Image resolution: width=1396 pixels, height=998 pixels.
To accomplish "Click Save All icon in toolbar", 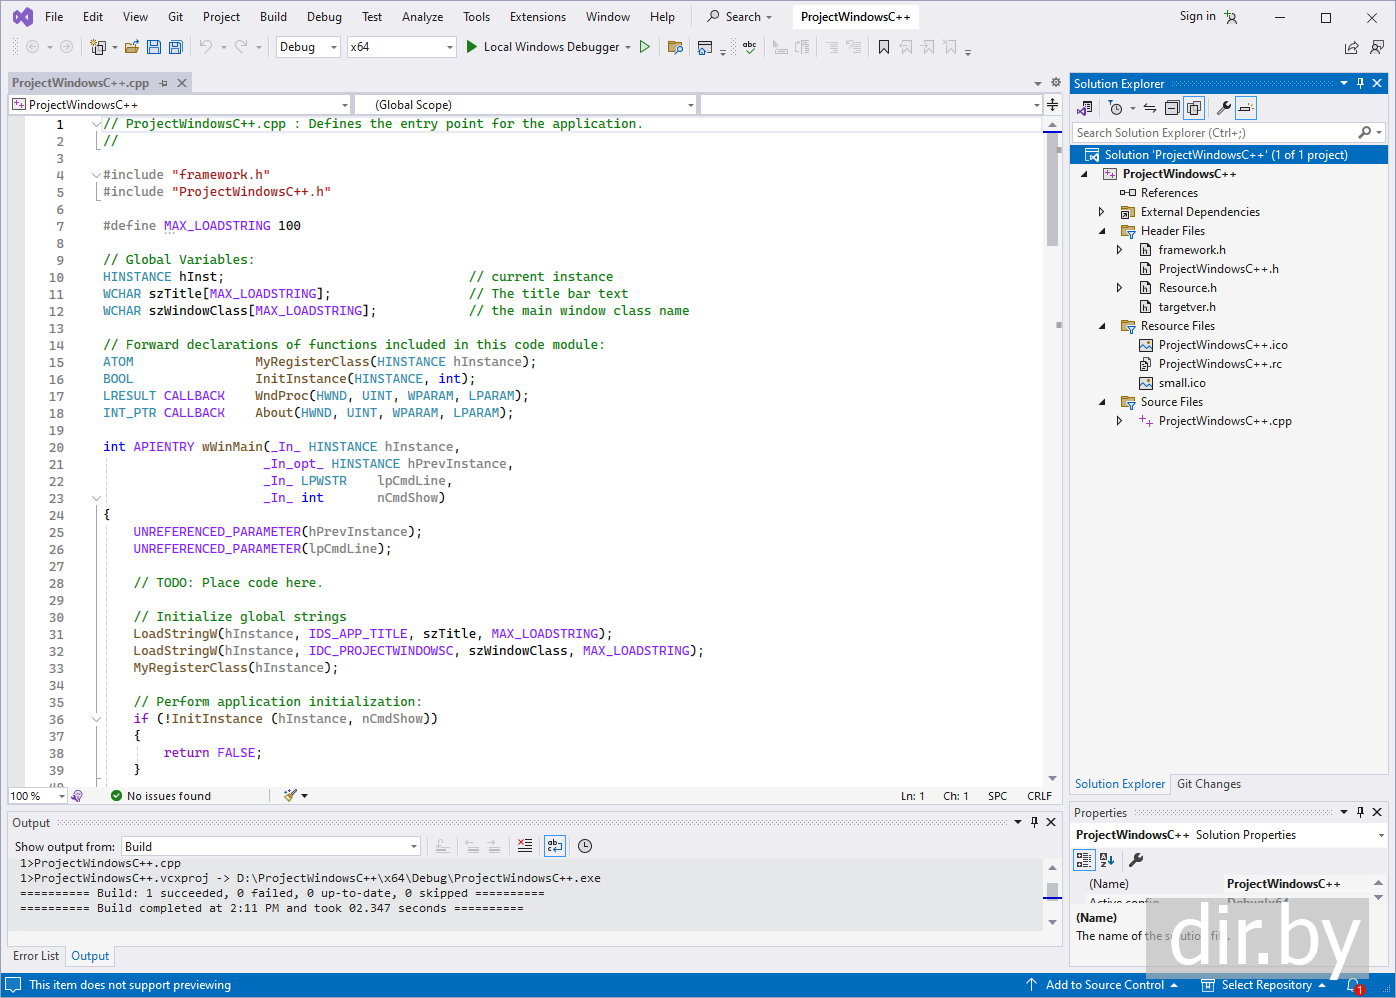I will 176,47.
